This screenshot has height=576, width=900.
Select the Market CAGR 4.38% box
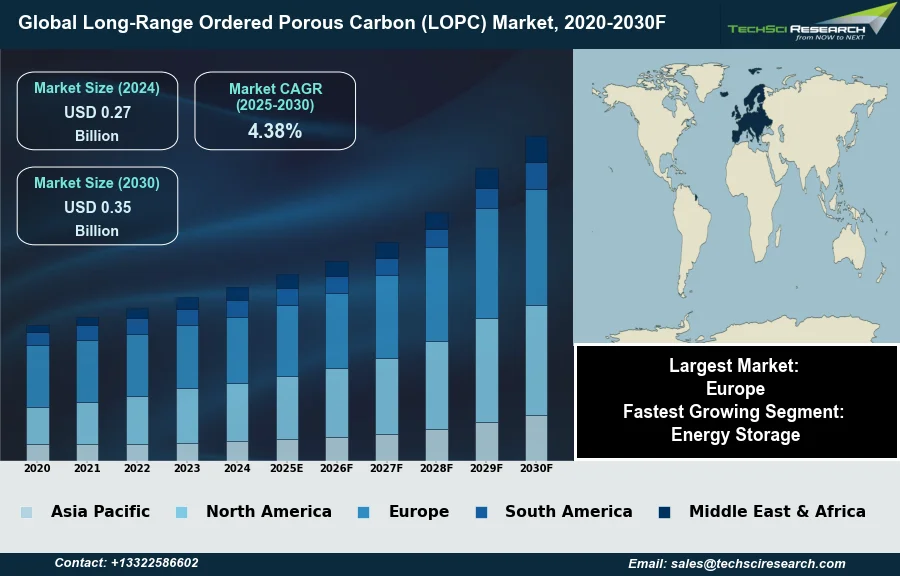pos(275,111)
